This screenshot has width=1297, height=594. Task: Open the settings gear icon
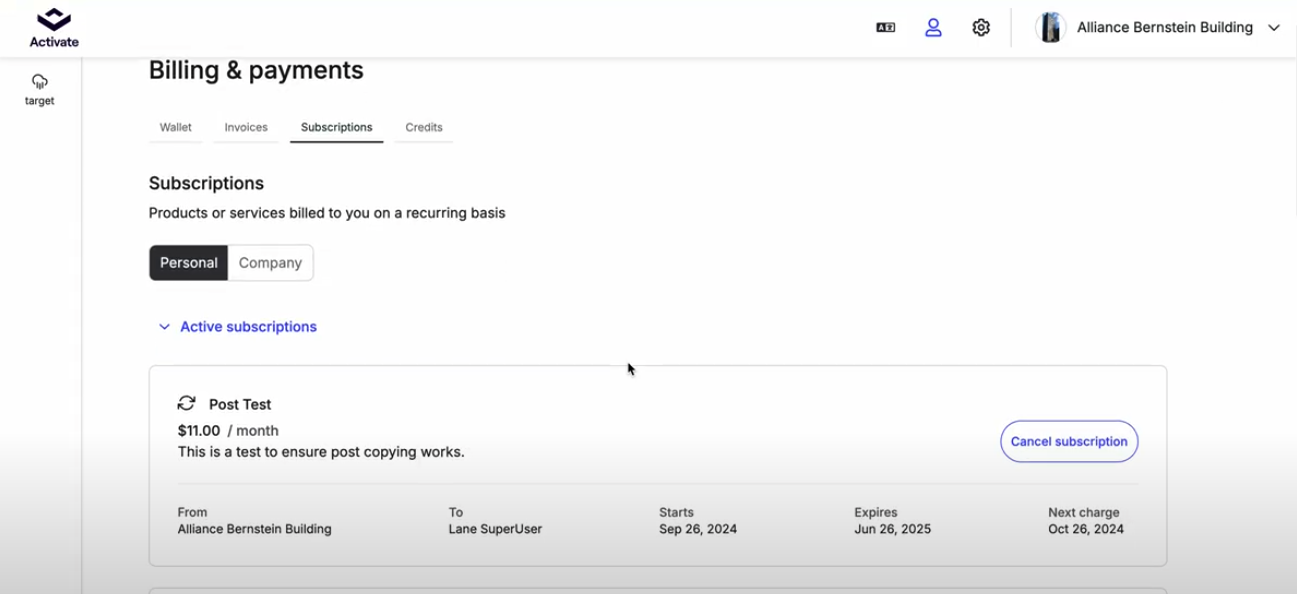click(x=981, y=28)
